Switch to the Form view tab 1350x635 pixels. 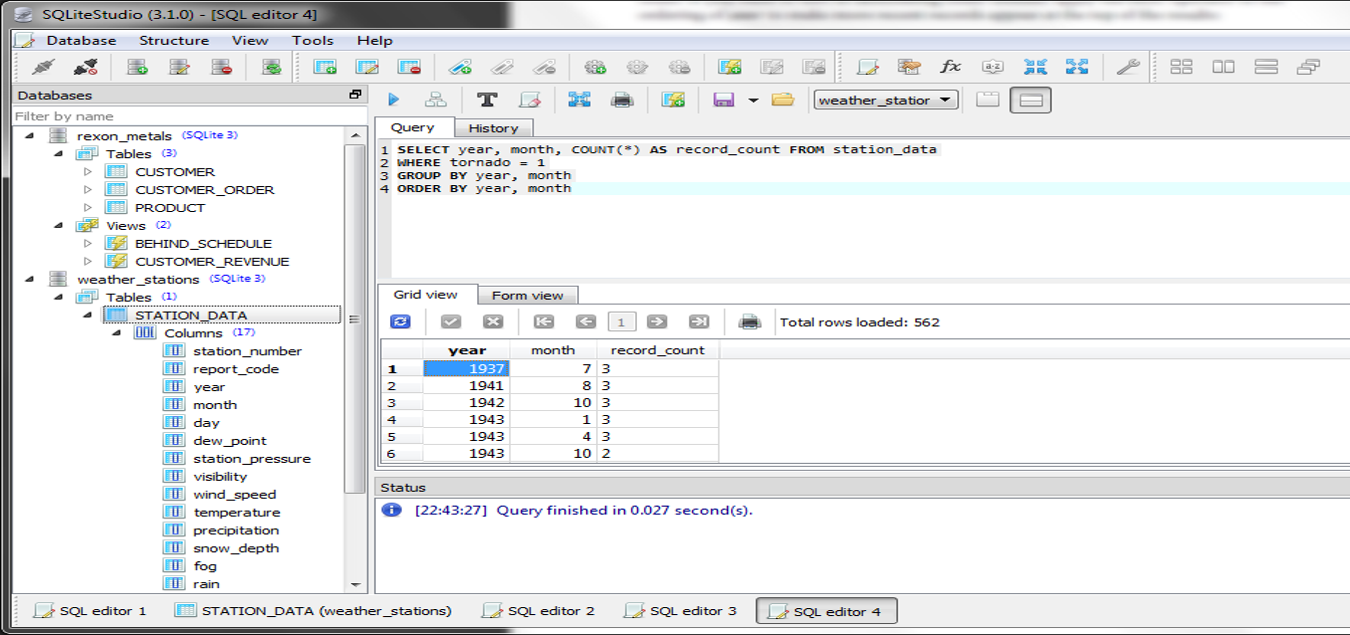pyautogui.click(x=527, y=295)
